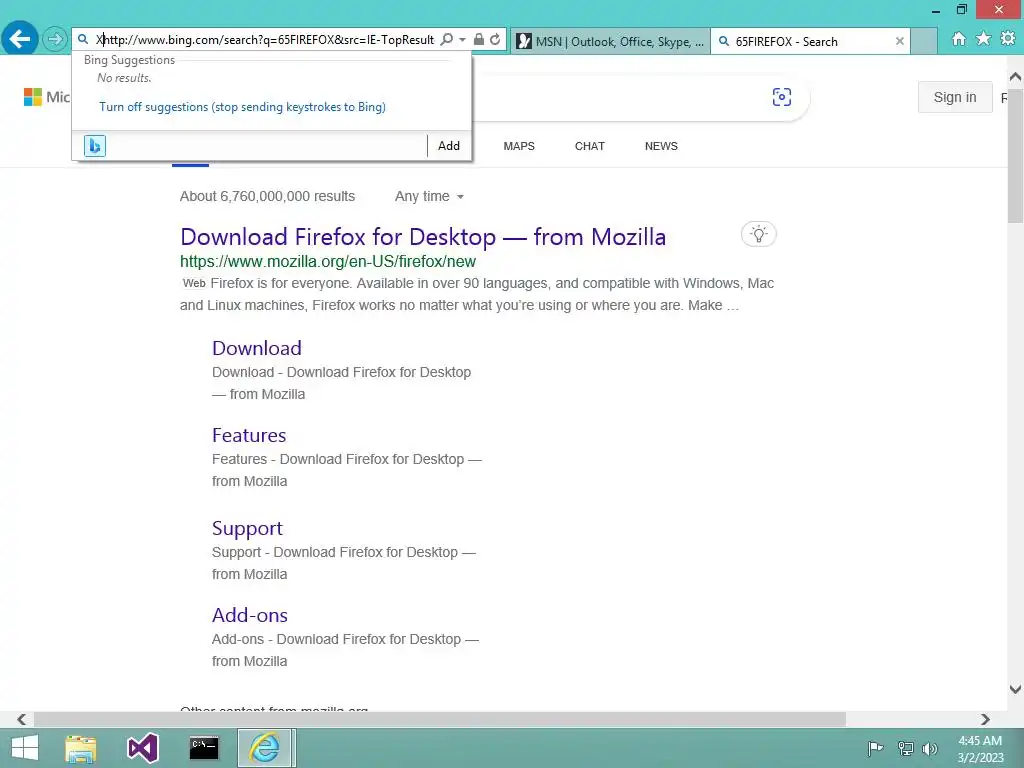Open the CHAT search category
The image size is (1024, 768).
(590, 146)
